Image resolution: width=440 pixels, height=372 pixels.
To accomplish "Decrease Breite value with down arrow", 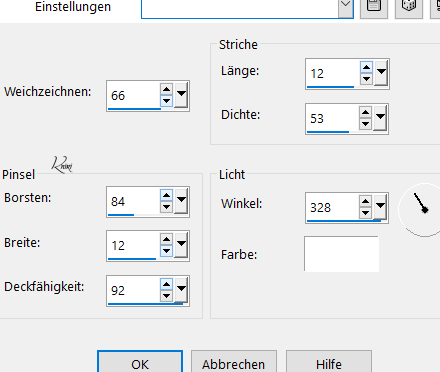I will pos(166,251).
